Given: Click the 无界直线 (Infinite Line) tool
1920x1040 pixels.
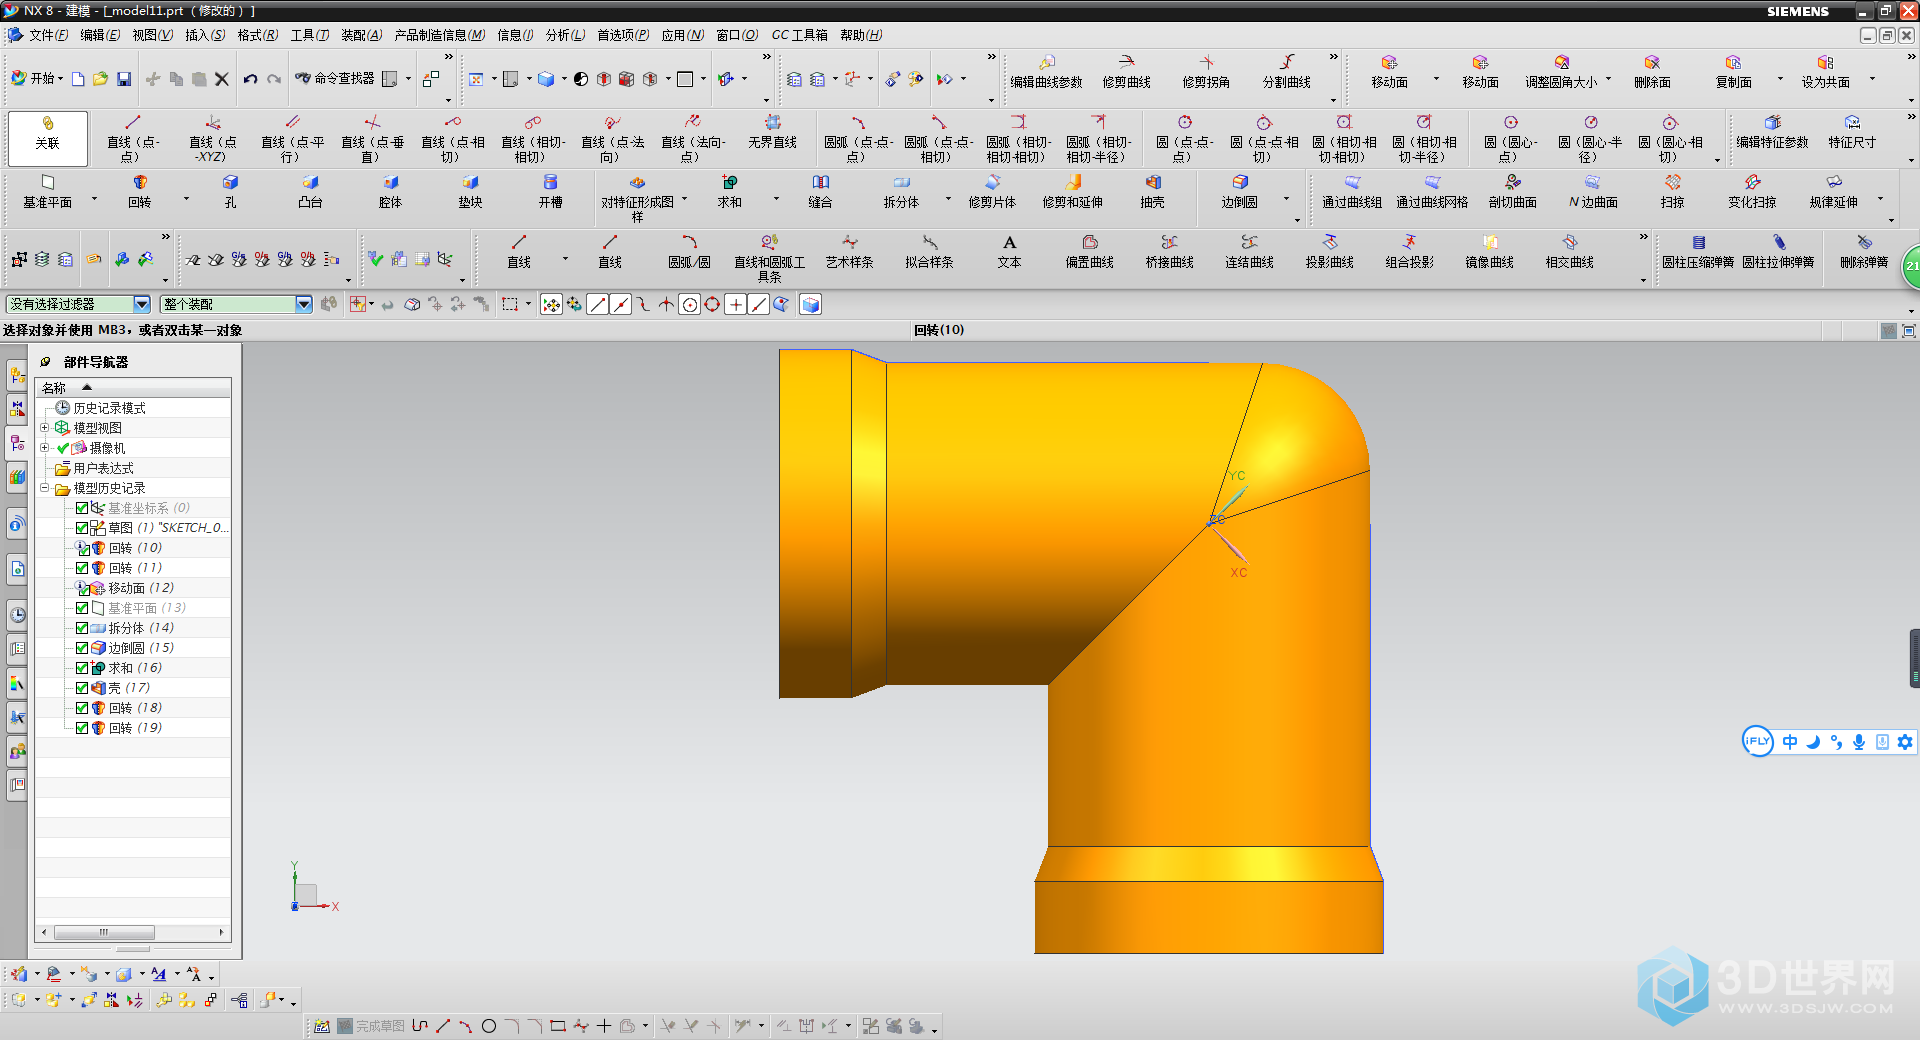Looking at the screenshot, I should coord(772,131).
